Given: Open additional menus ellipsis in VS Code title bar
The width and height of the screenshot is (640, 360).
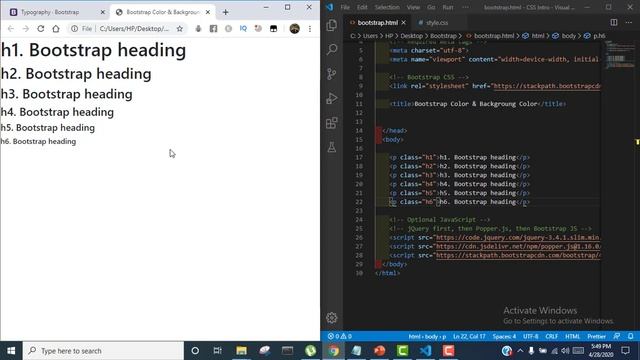Looking at the screenshot, I should (465, 7).
